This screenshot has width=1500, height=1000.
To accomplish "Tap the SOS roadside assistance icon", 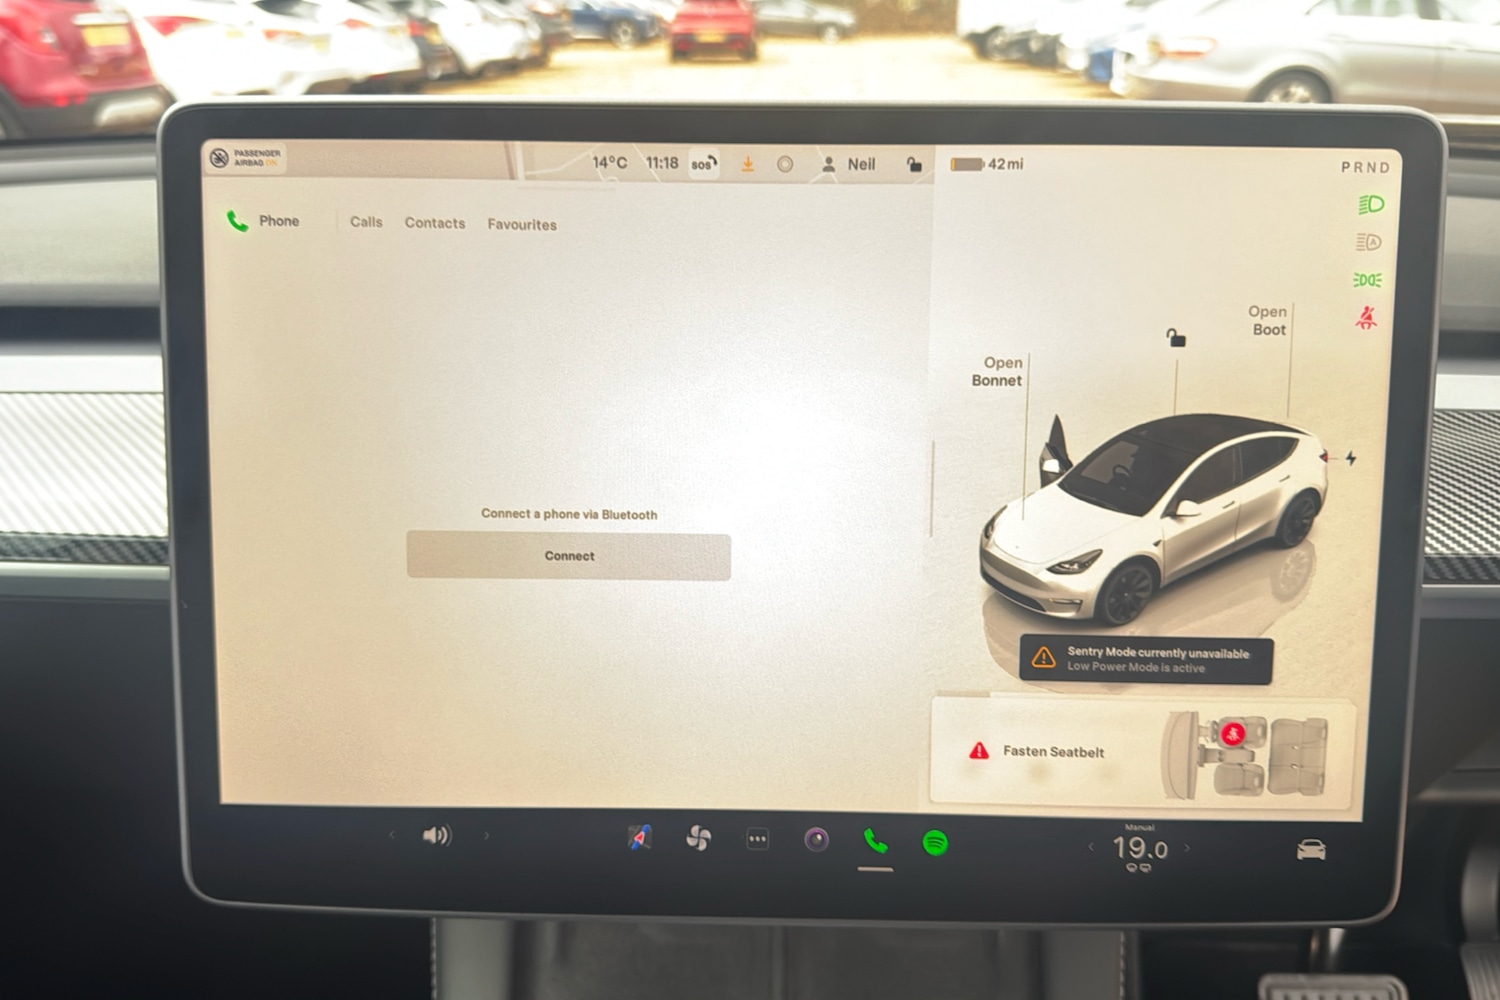I will (703, 163).
